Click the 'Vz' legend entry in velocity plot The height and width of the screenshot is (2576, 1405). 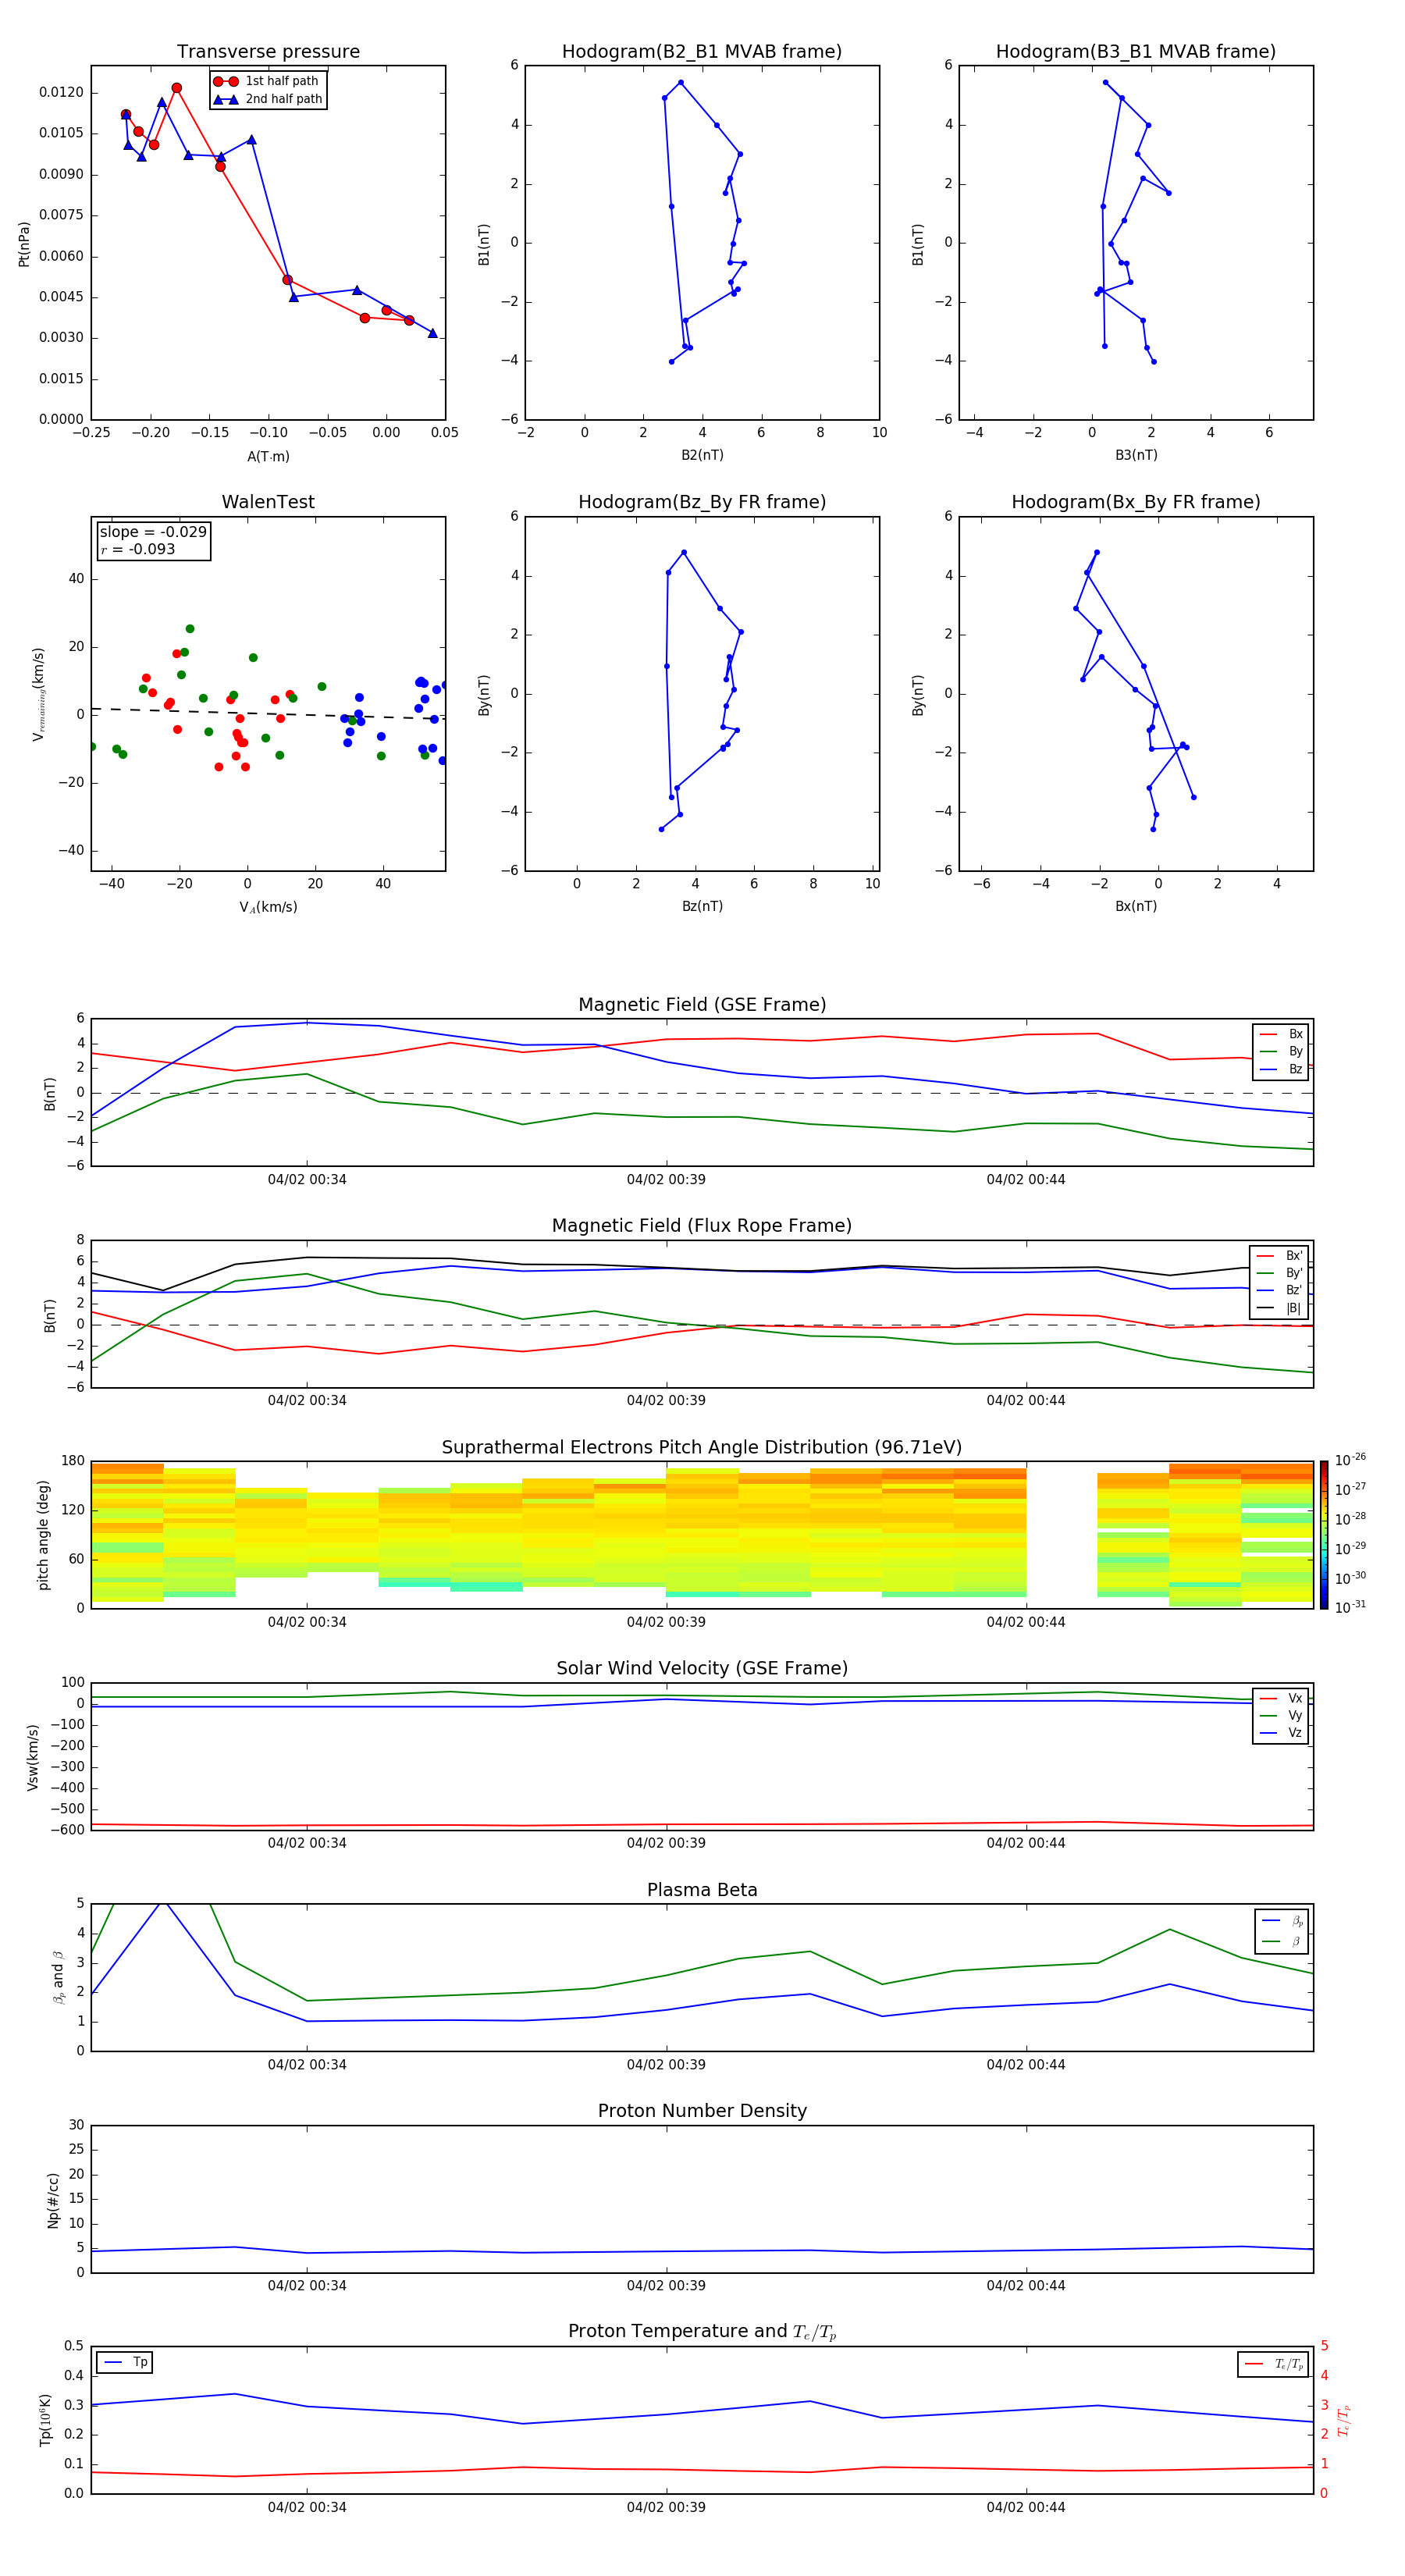(1281, 1733)
